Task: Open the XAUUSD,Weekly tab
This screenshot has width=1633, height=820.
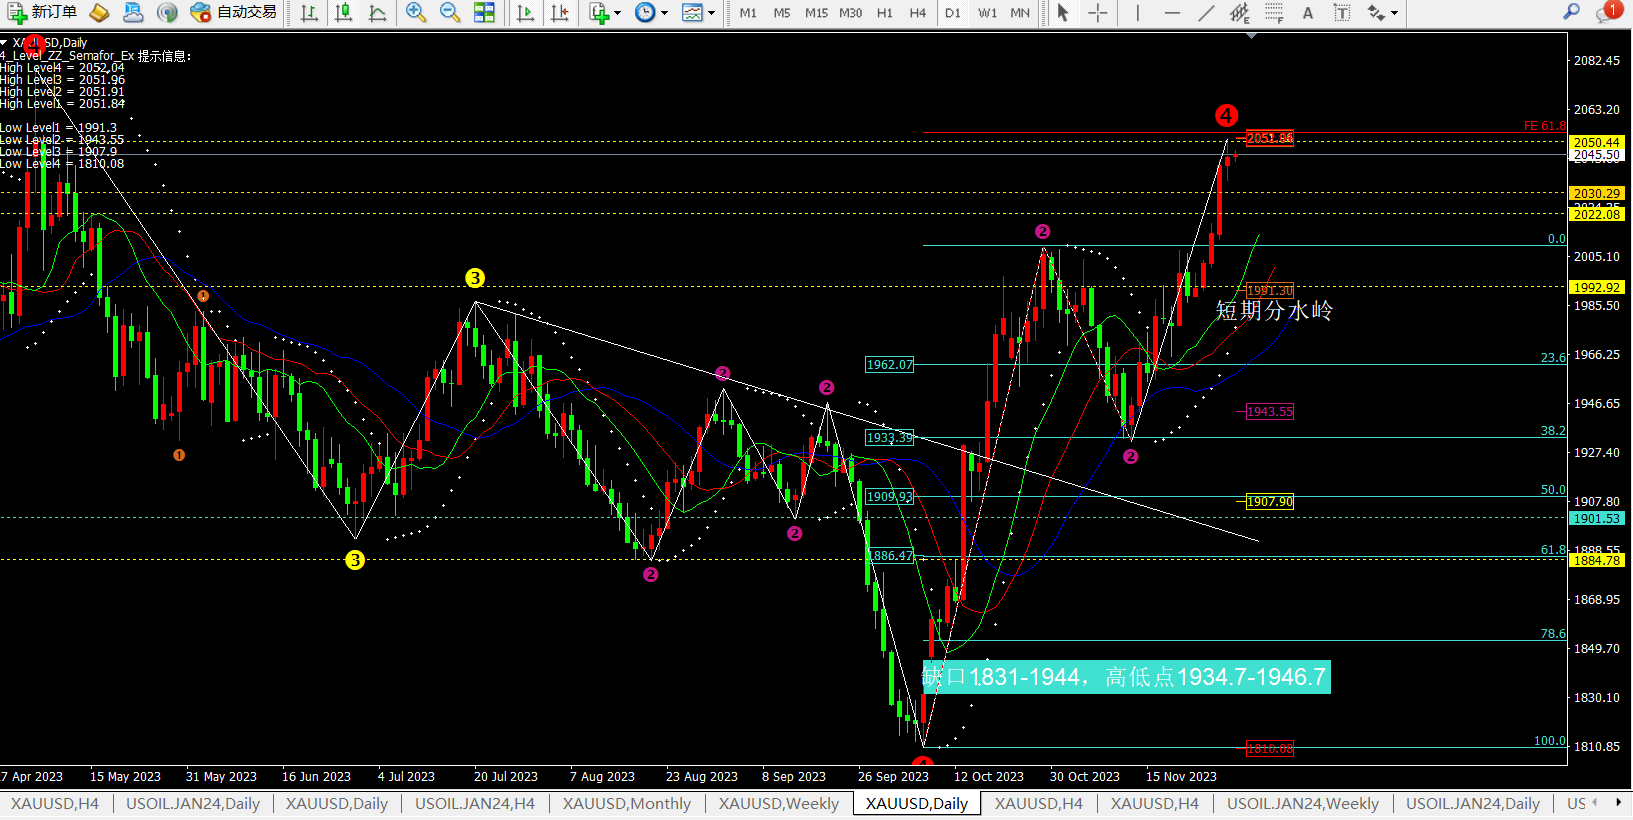Action: pyautogui.click(x=779, y=803)
